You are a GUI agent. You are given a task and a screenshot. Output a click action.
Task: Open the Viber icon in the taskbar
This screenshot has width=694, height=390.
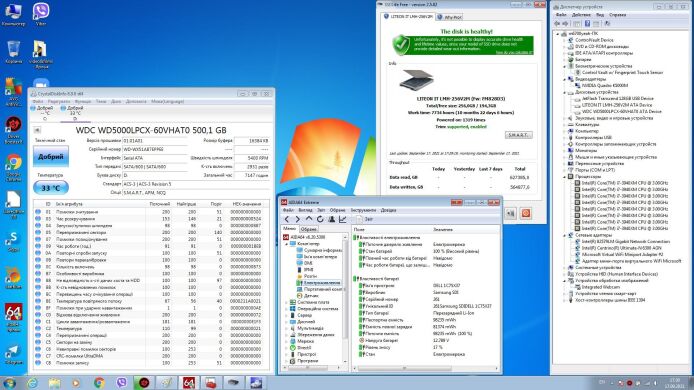121,383
